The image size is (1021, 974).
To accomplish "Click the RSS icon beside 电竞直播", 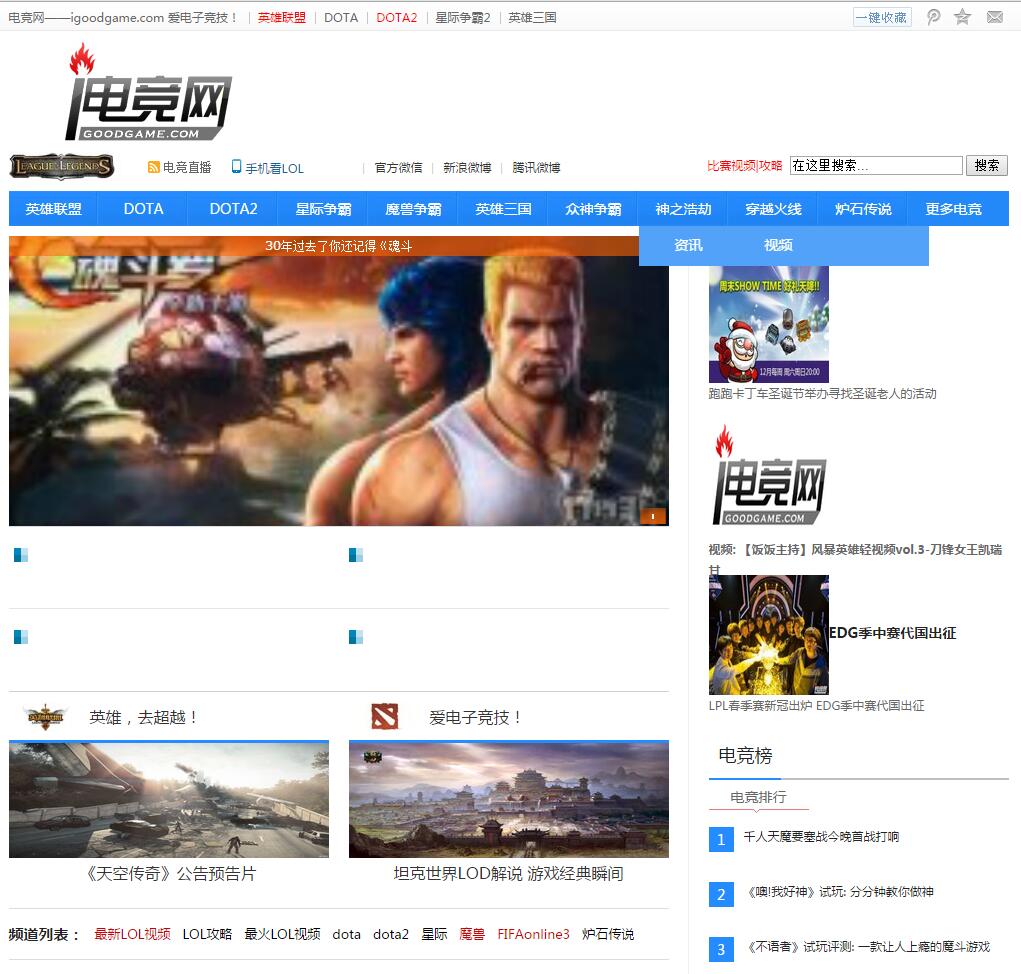I will [154, 167].
